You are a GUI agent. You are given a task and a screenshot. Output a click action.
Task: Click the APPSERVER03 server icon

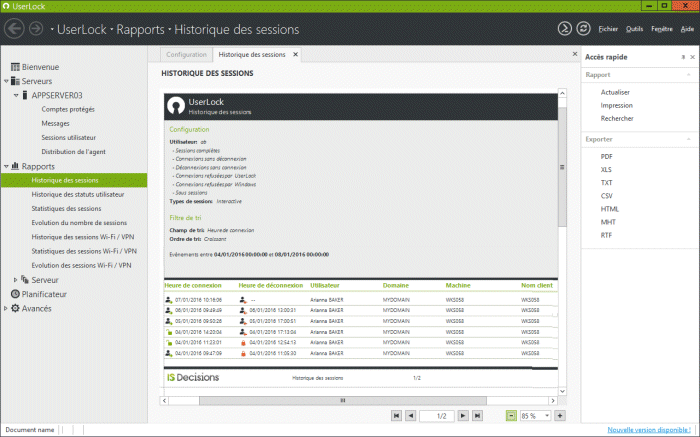pyautogui.click(x=25, y=95)
